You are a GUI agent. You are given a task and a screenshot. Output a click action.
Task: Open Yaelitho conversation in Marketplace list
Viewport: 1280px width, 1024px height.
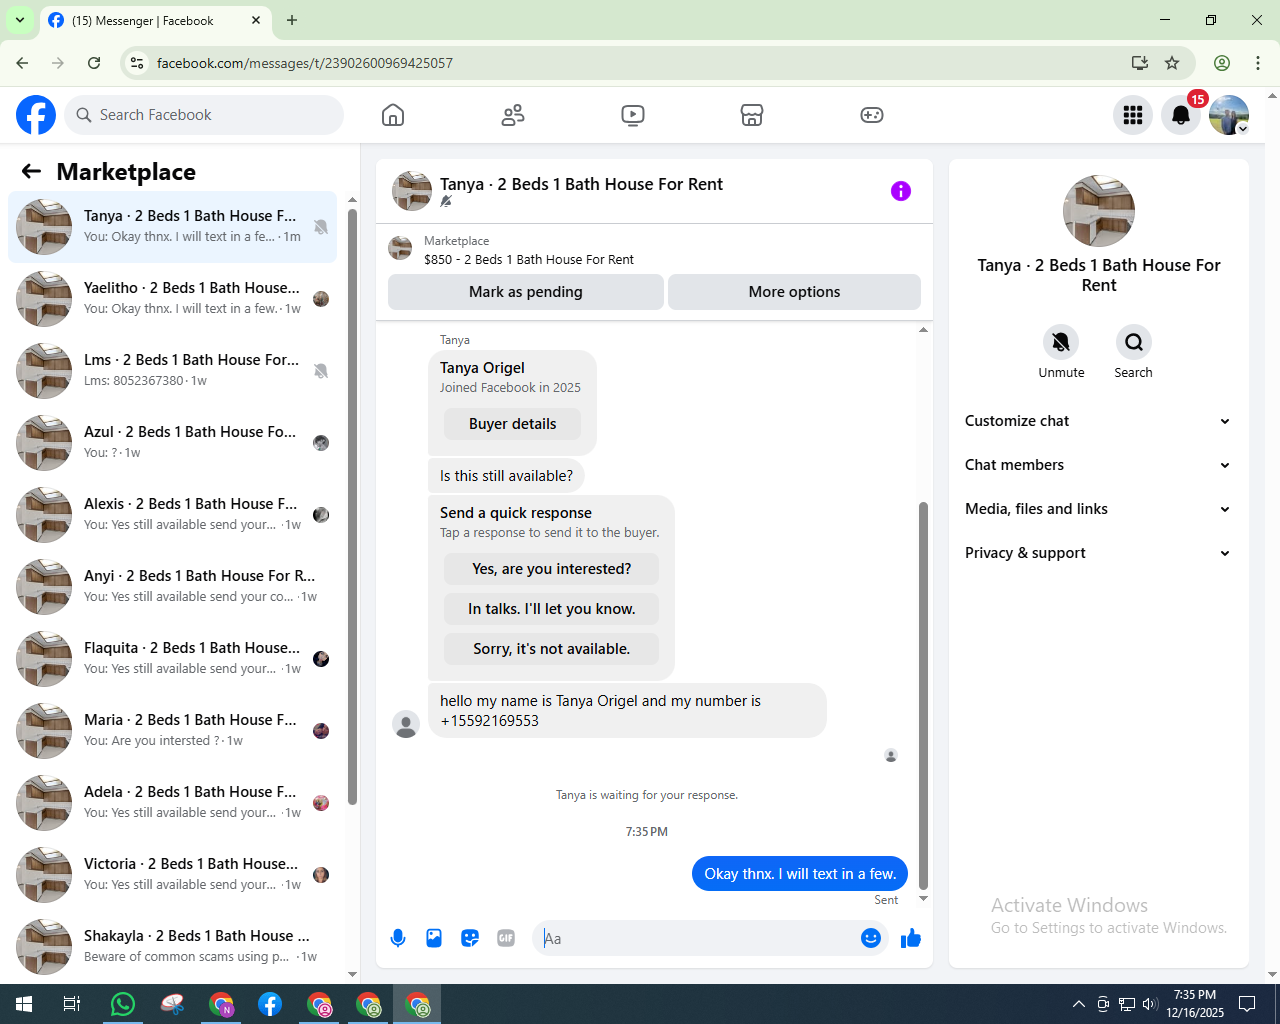point(173,299)
